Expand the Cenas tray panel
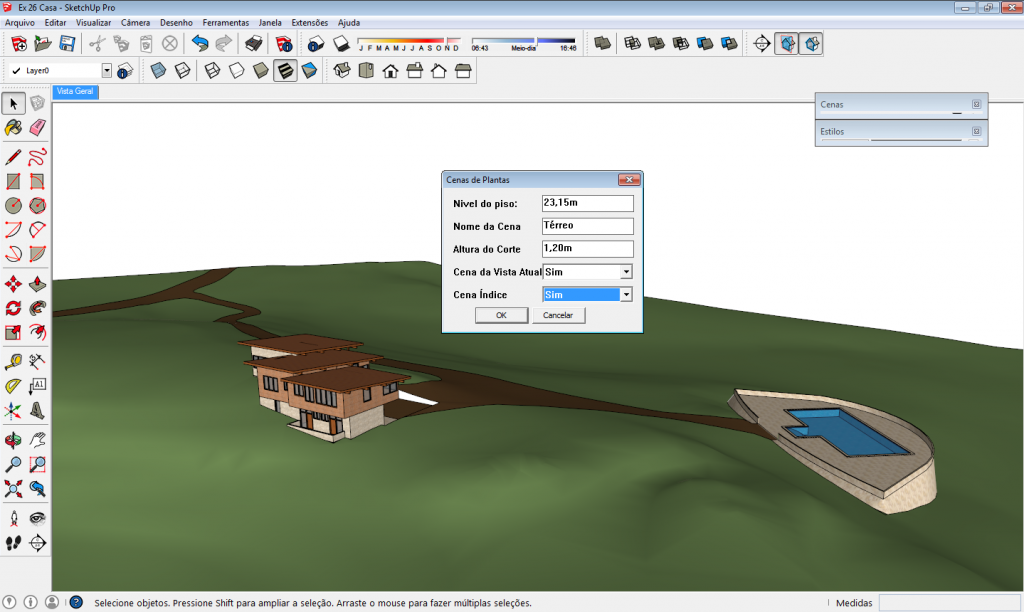Viewport: 1024px width, 612px height. 901,105
